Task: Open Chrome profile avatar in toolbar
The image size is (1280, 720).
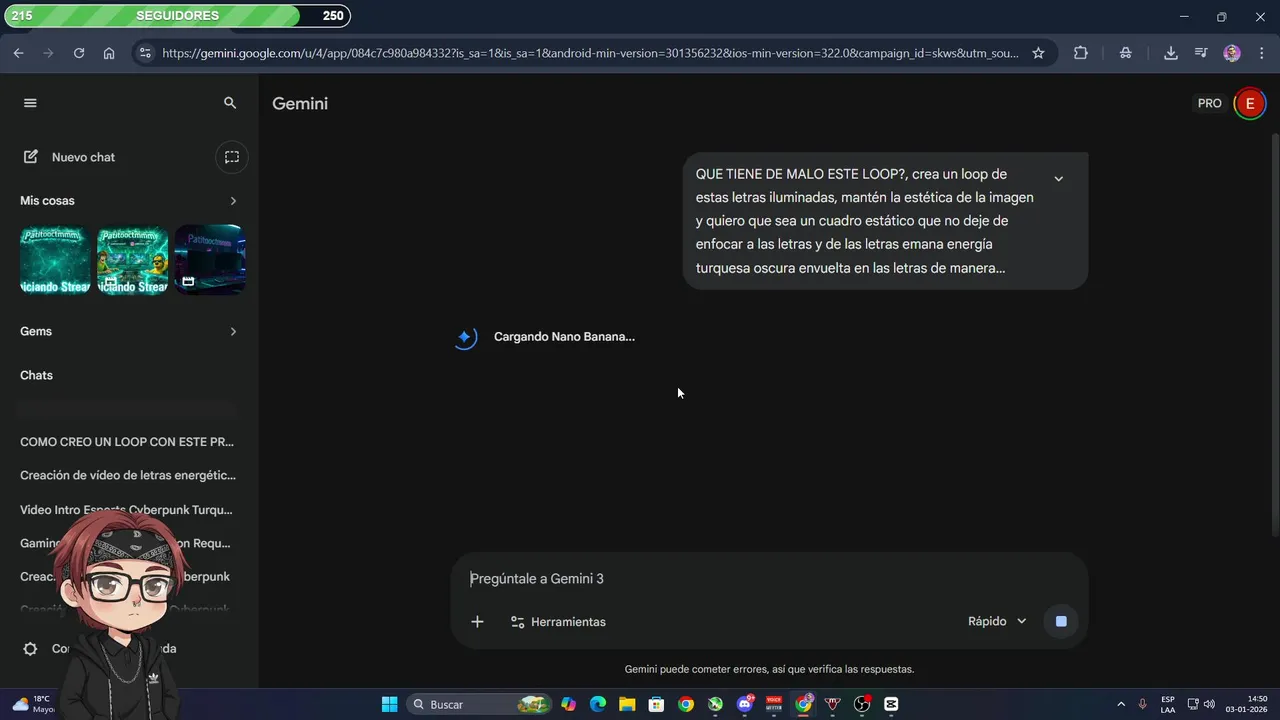Action: pos(1232,53)
